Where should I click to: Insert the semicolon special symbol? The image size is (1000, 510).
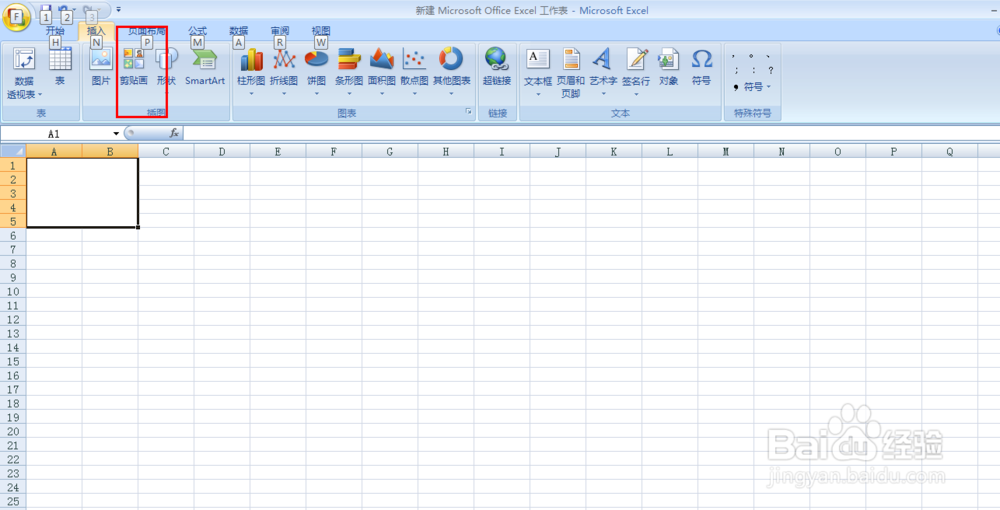(x=735, y=70)
